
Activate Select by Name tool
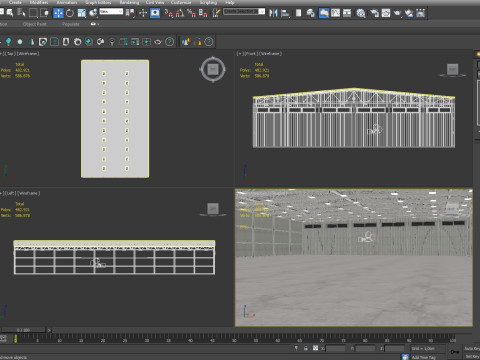click(21, 13)
